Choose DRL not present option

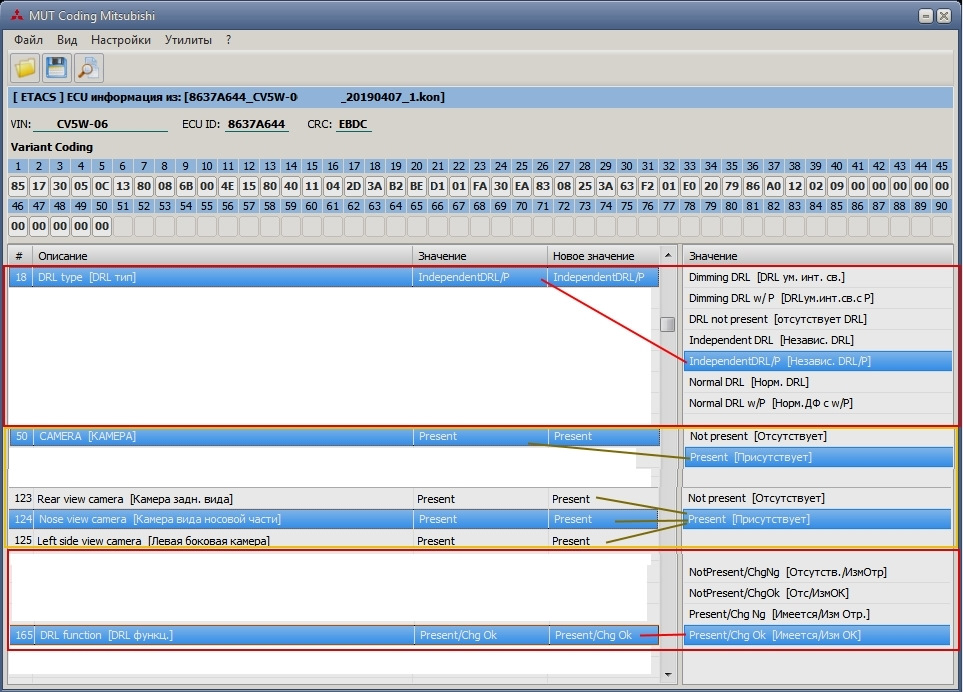pos(818,319)
